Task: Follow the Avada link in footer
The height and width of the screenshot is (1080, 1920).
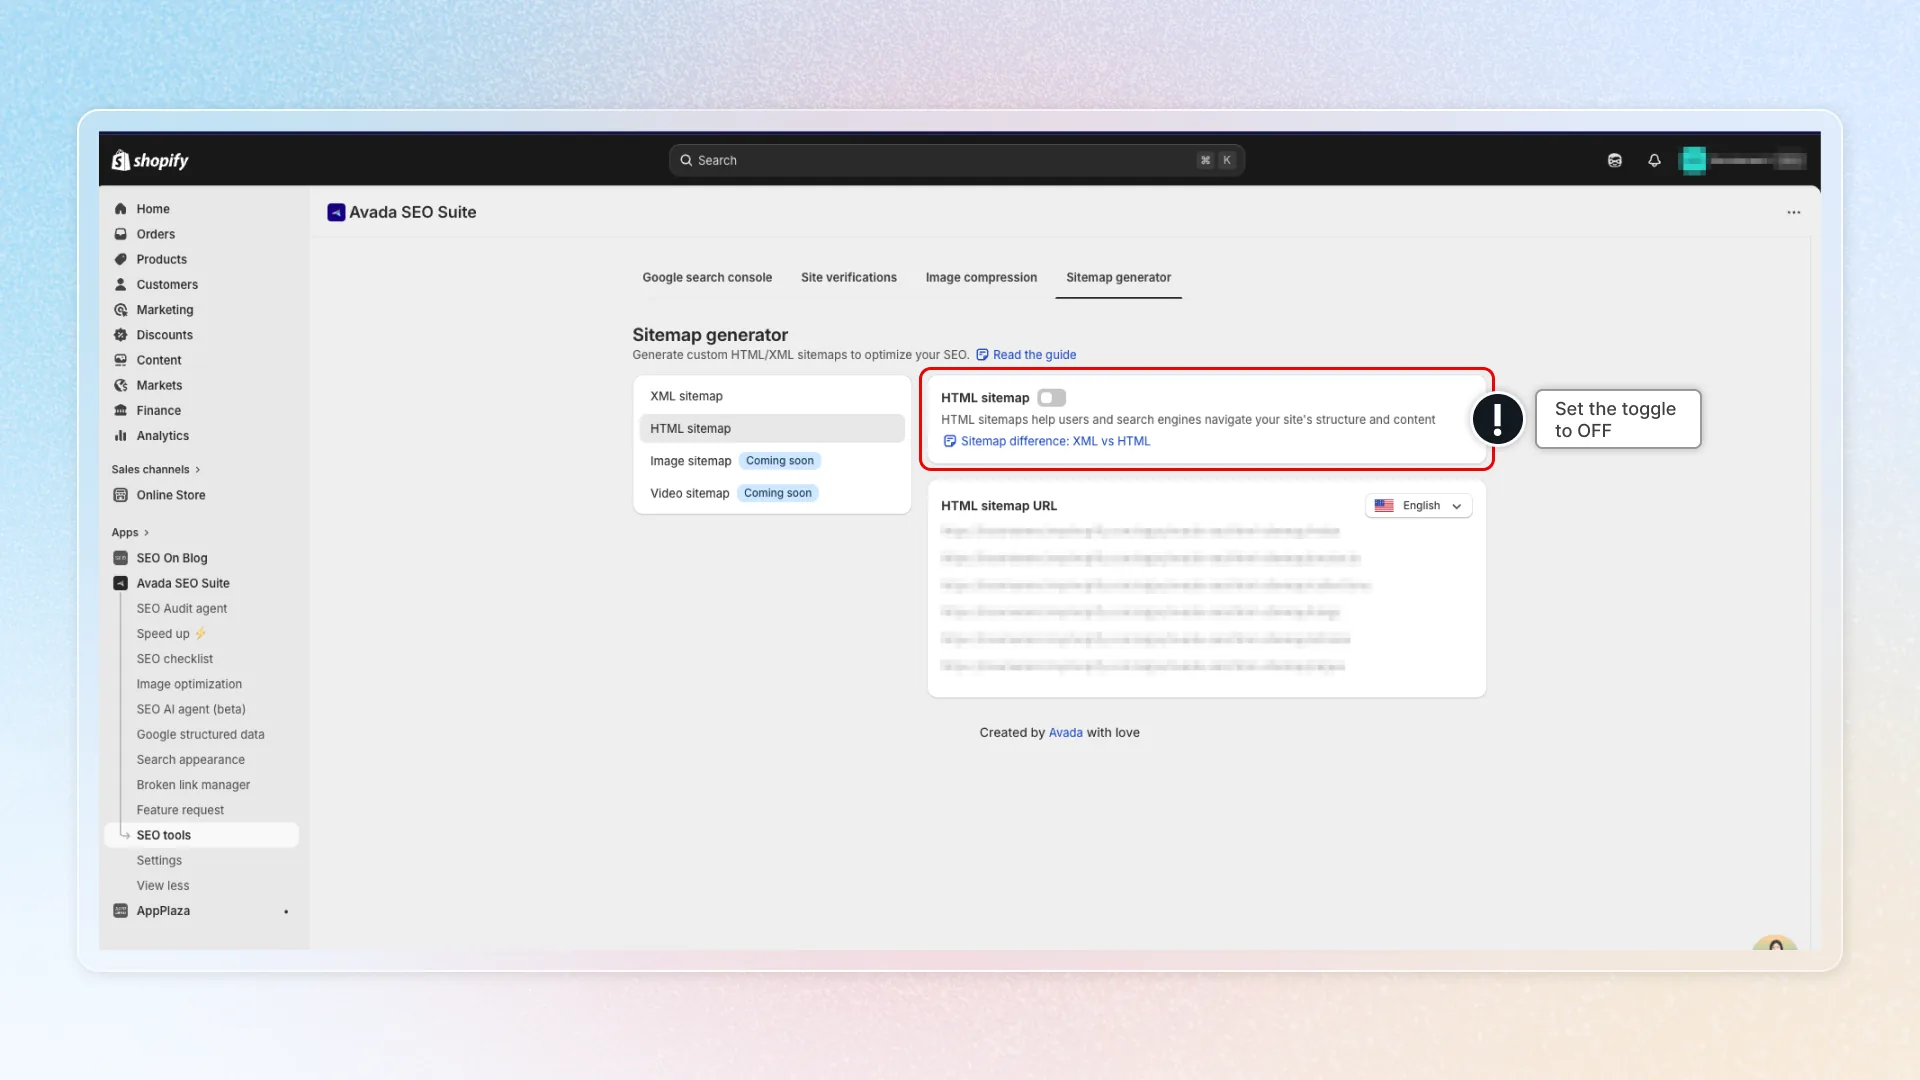Action: pos(1065,733)
